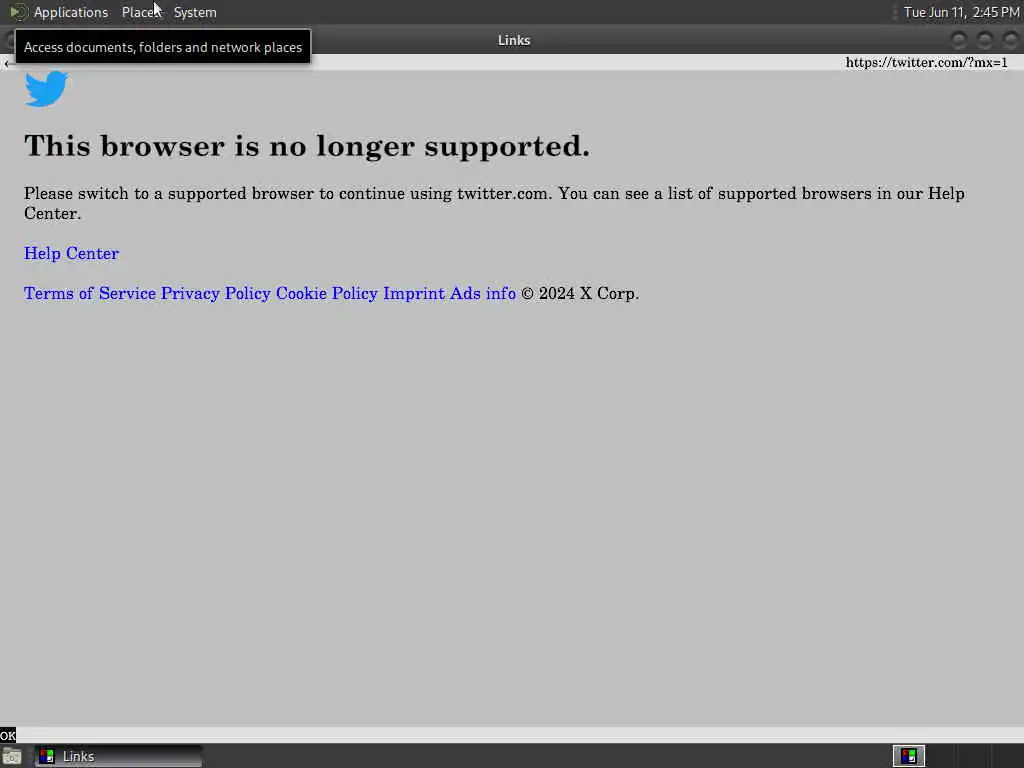This screenshot has height=768, width=1024.
Task: Click the Links app icon in the taskbar button
Action: tap(46, 756)
